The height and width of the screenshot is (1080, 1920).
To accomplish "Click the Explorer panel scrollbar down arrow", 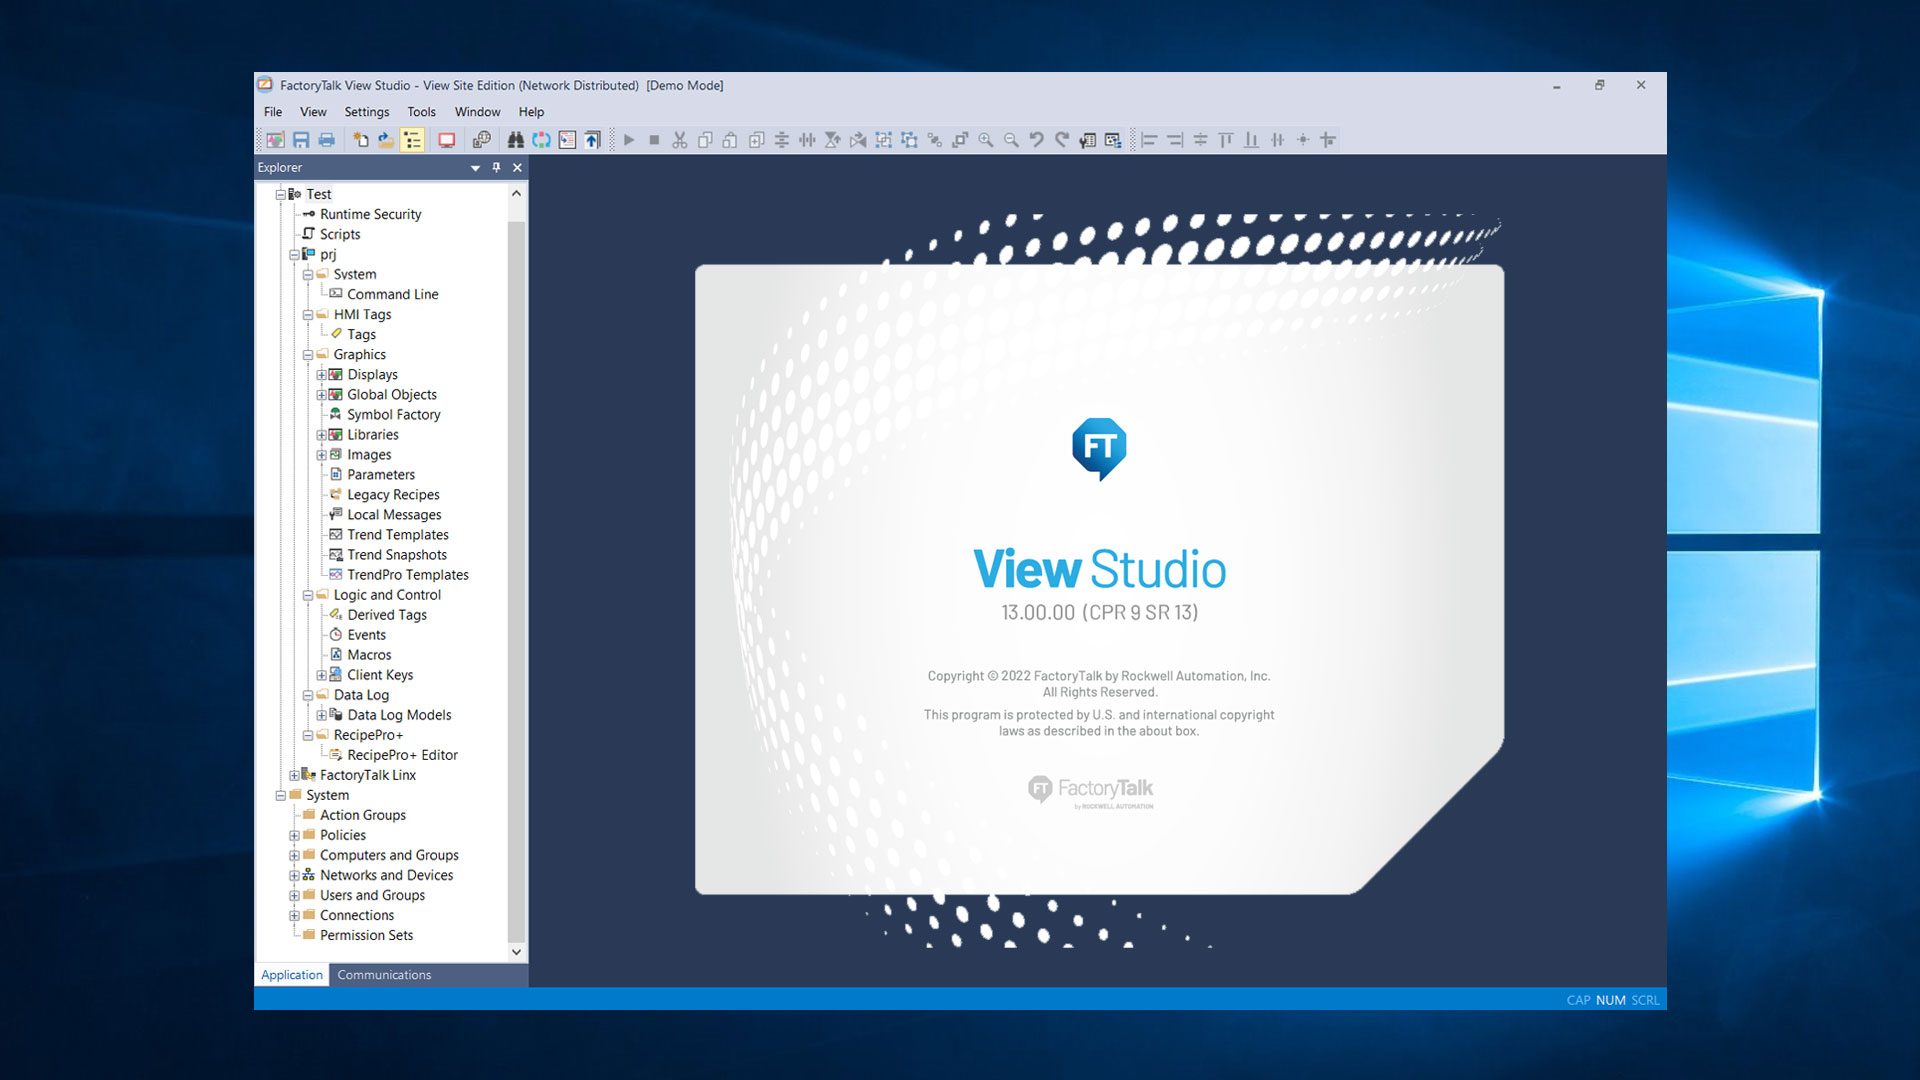I will click(517, 951).
